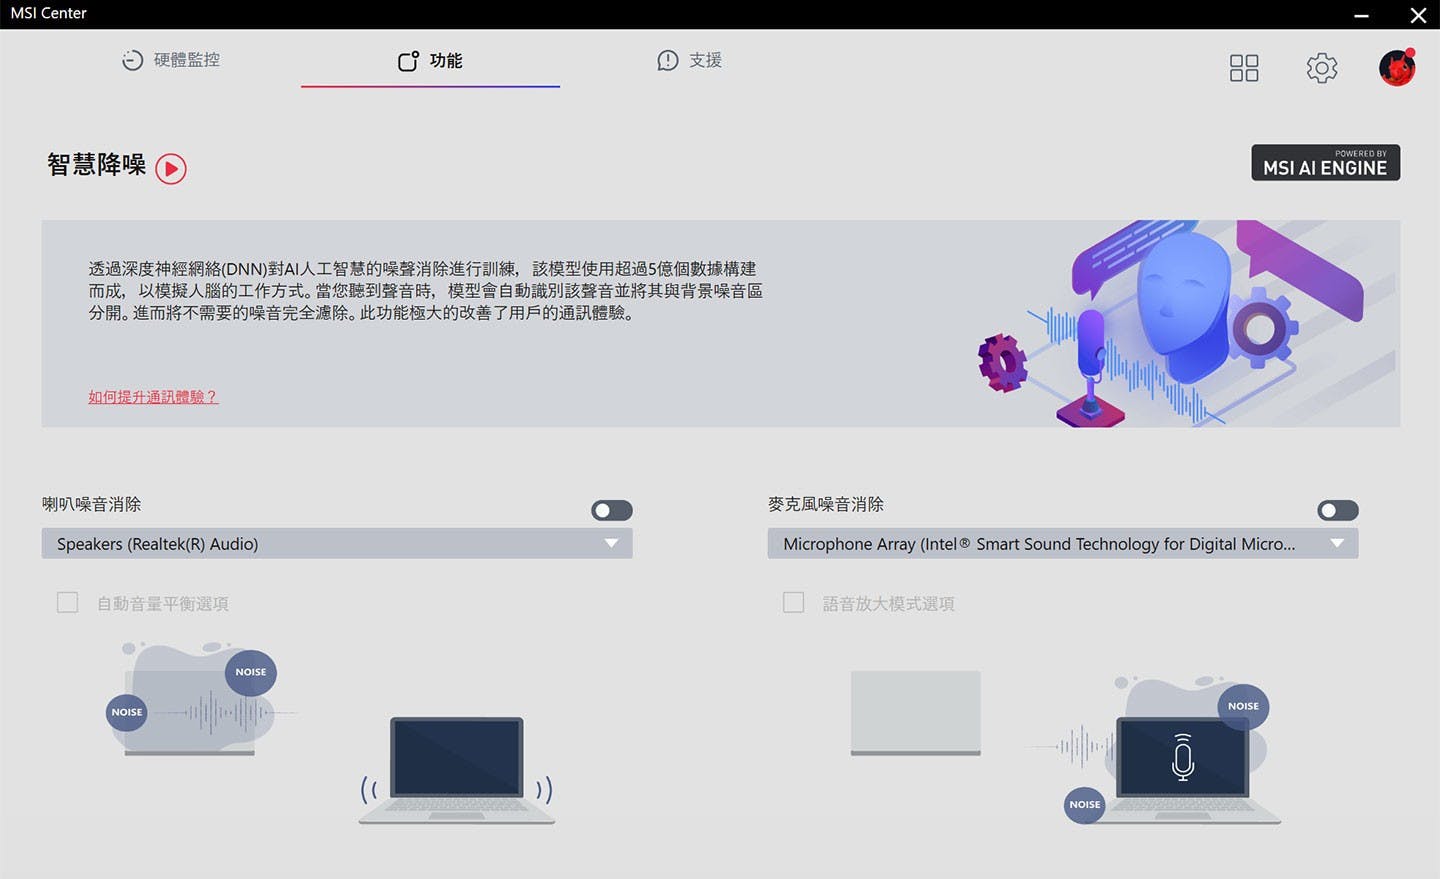Image resolution: width=1440 pixels, height=879 pixels.
Task: Minimize the MSI Center window
Action: click(x=1361, y=15)
